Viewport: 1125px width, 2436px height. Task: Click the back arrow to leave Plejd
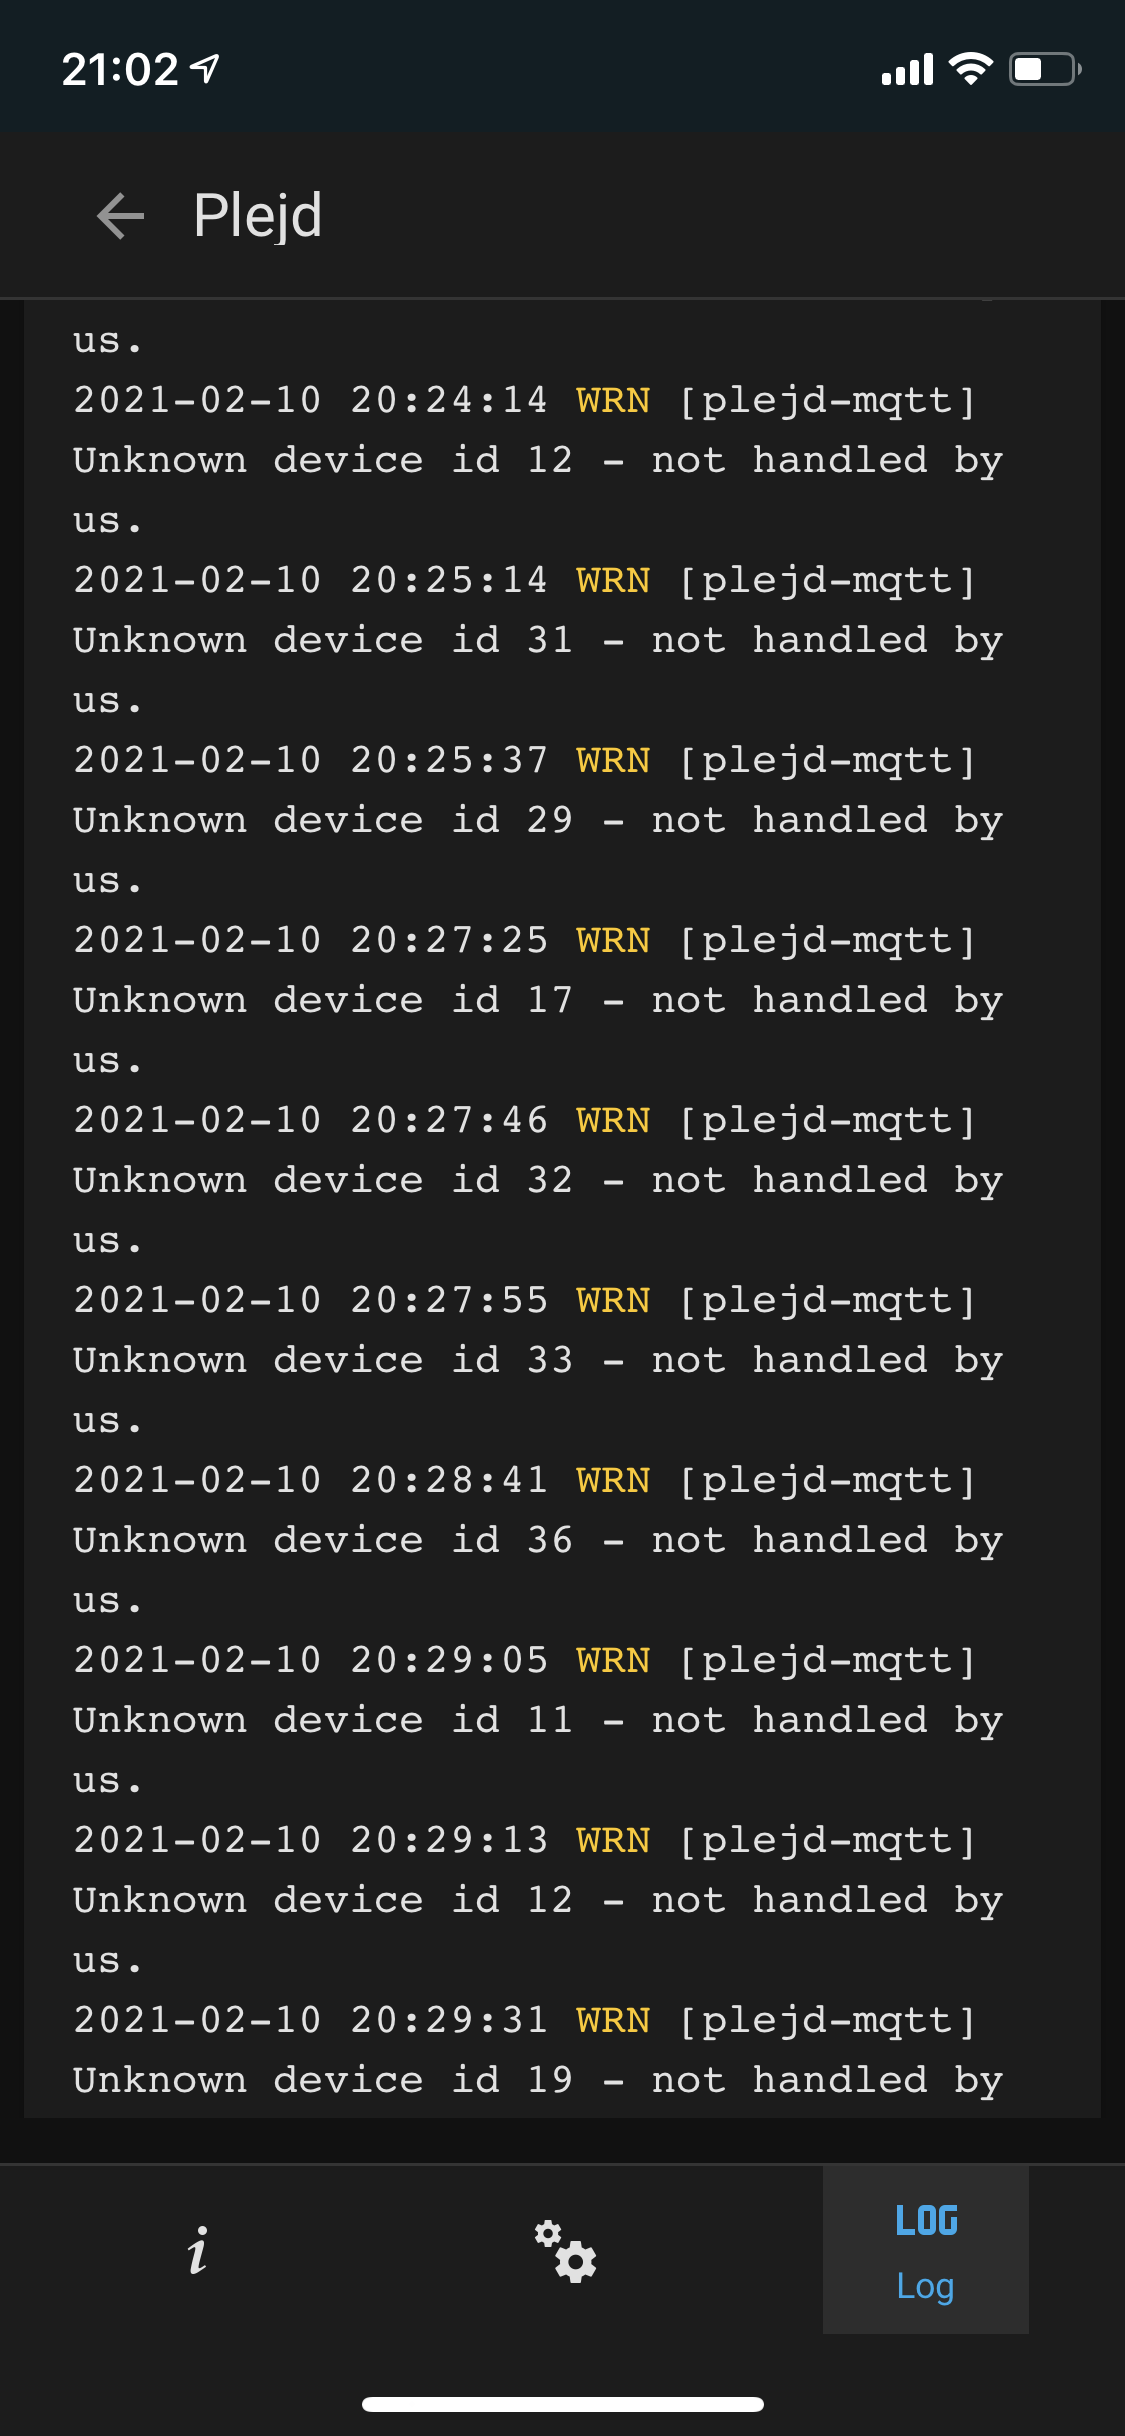coord(118,215)
